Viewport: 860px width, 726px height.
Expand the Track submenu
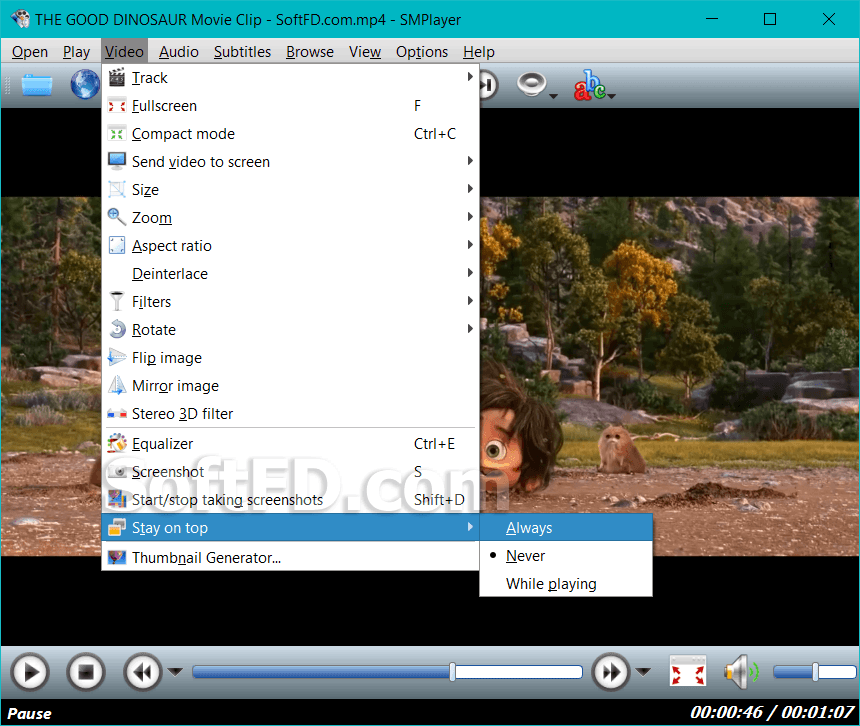click(x=290, y=77)
